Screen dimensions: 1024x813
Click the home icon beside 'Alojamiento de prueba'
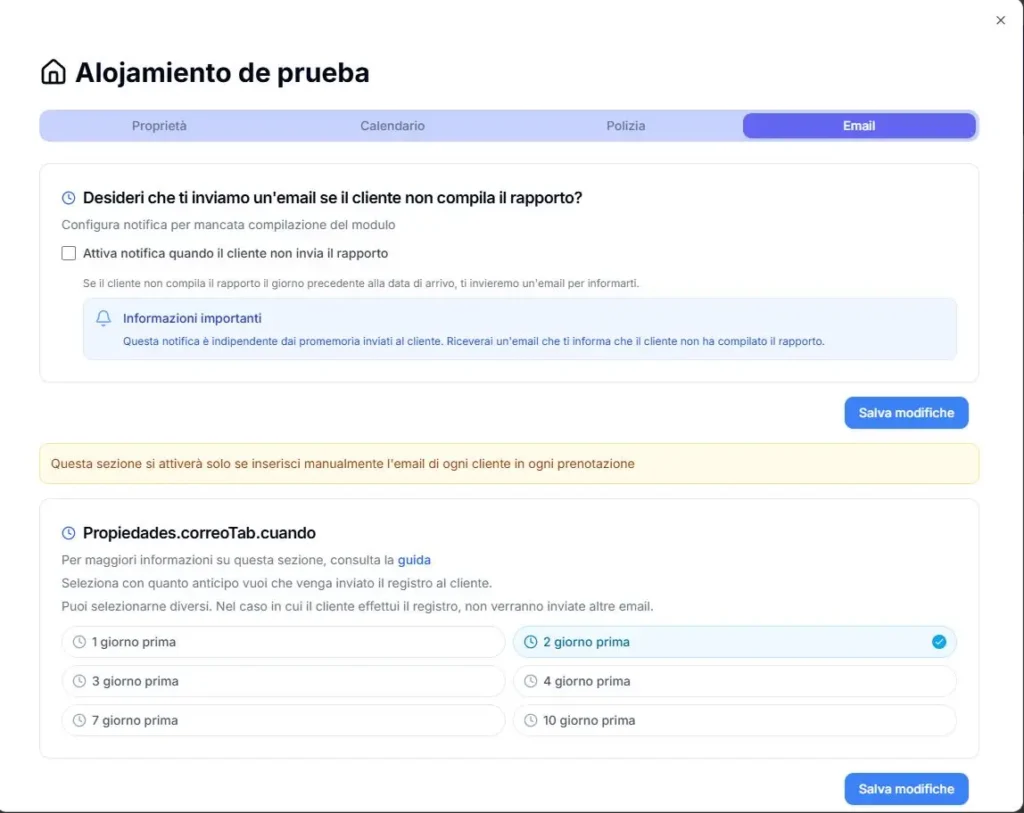click(x=54, y=72)
